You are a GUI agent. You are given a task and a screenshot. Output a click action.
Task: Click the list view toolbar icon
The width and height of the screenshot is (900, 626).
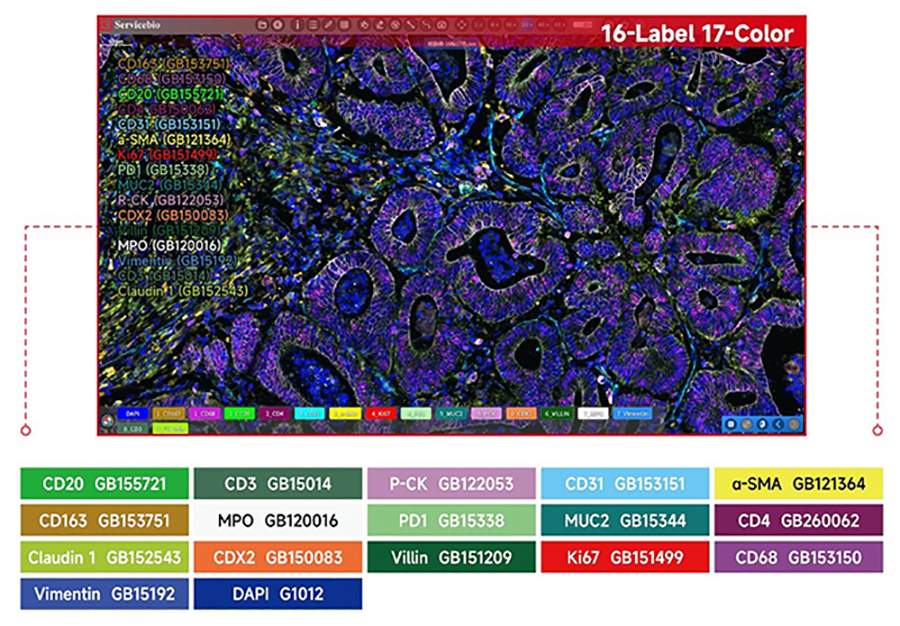pyautogui.click(x=314, y=24)
